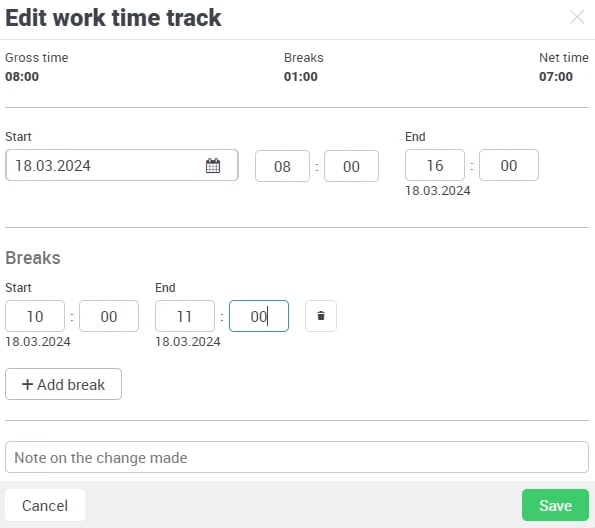The width and height of the screenshot is (595, 528).
Task: Click the Net time value 07:00
Action: 556,76
